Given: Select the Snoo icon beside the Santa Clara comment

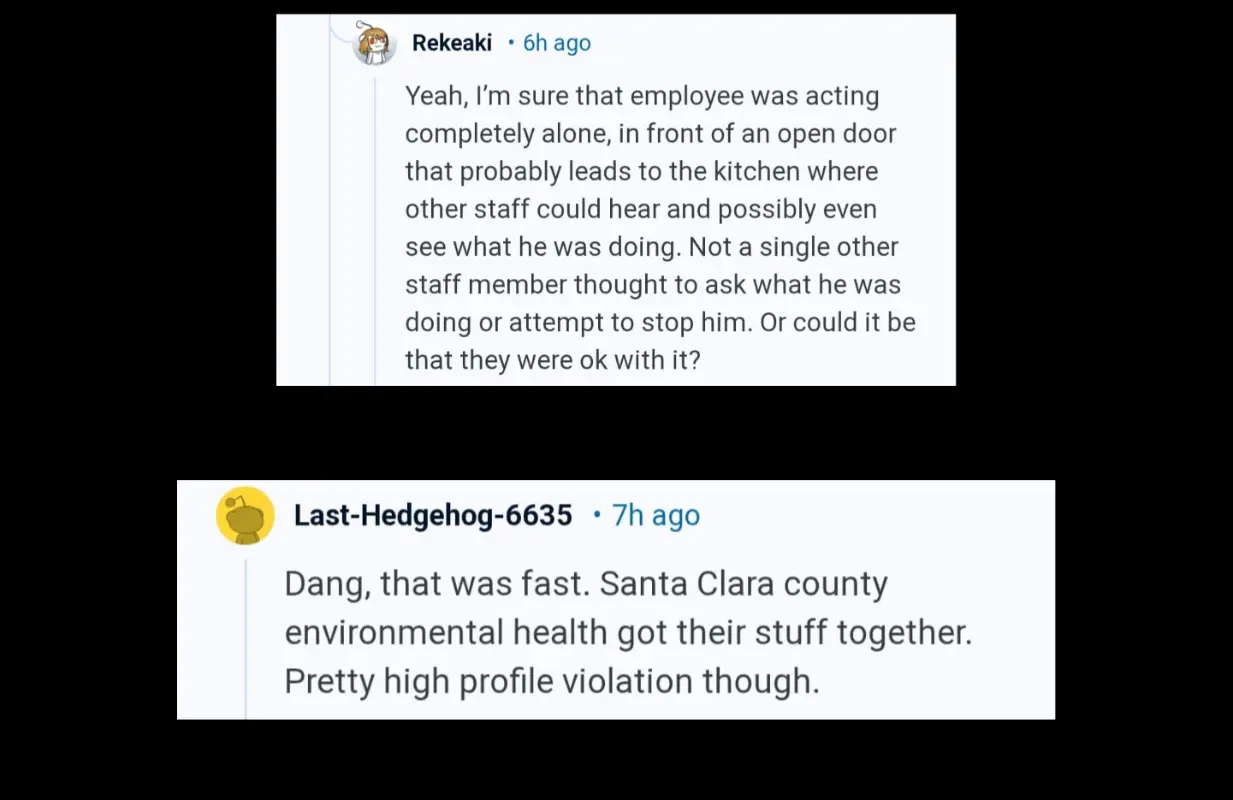Looking at the screenshot, I should [245, 515].
